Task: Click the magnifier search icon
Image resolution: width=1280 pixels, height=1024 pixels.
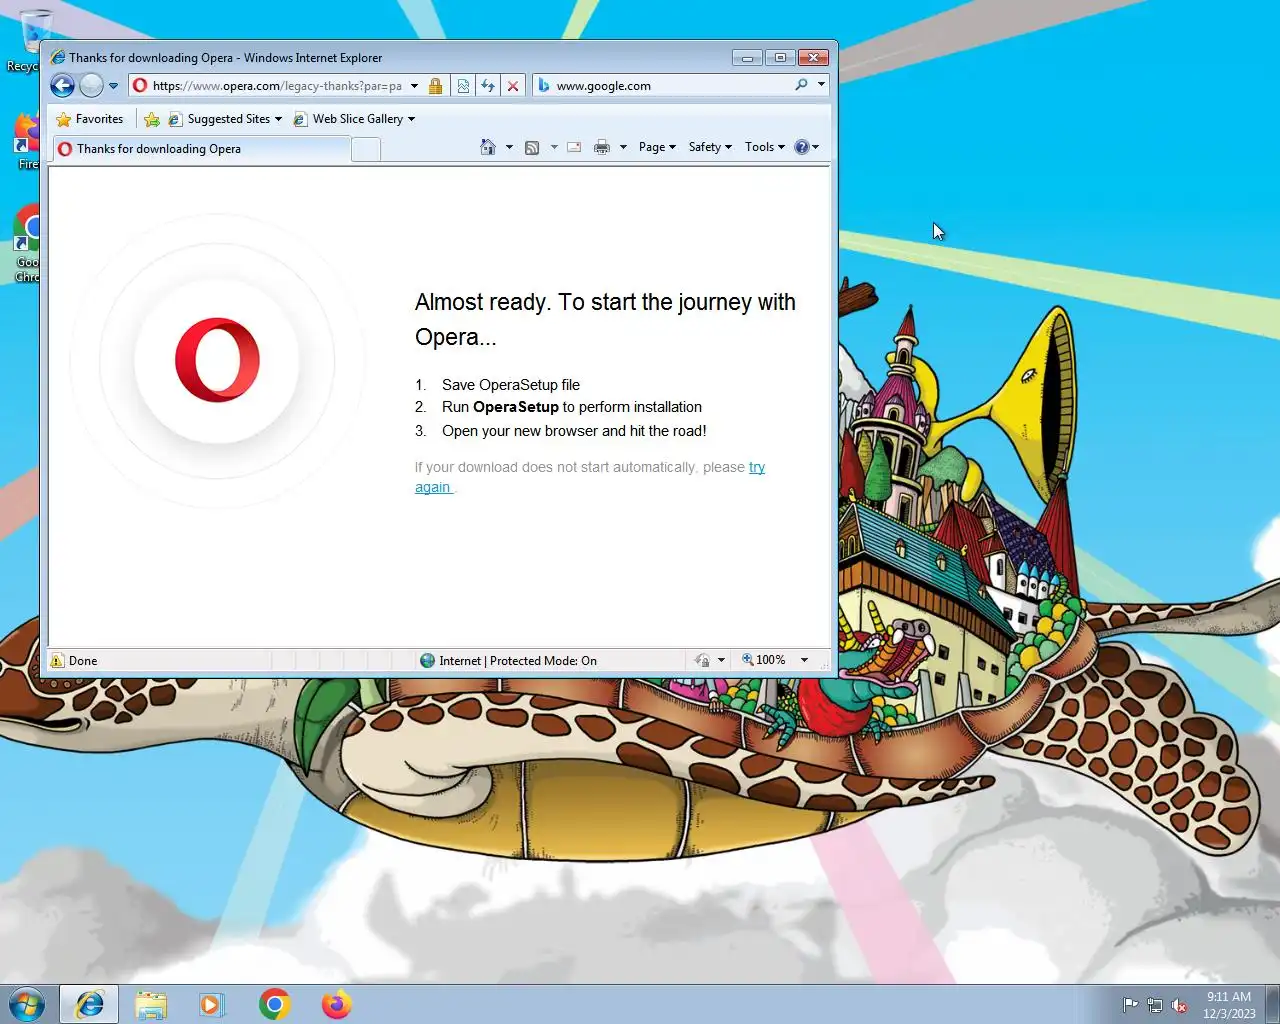Action: 801,85
